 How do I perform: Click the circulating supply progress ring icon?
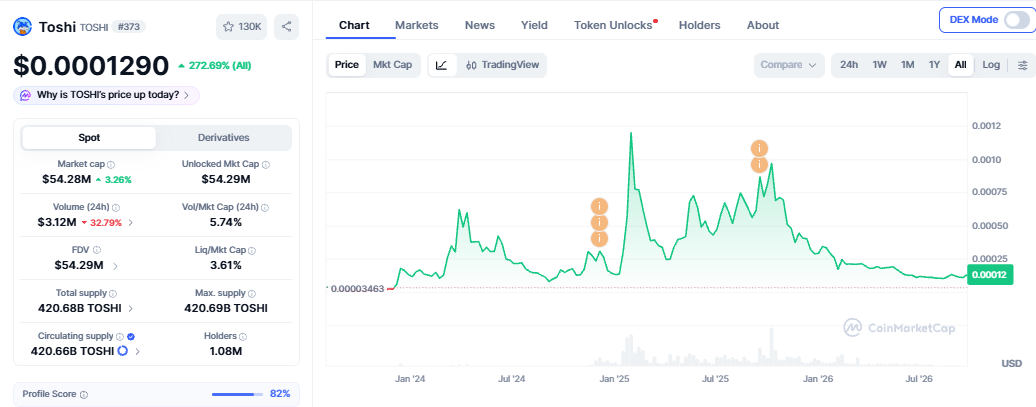click(x=123, y=351)
